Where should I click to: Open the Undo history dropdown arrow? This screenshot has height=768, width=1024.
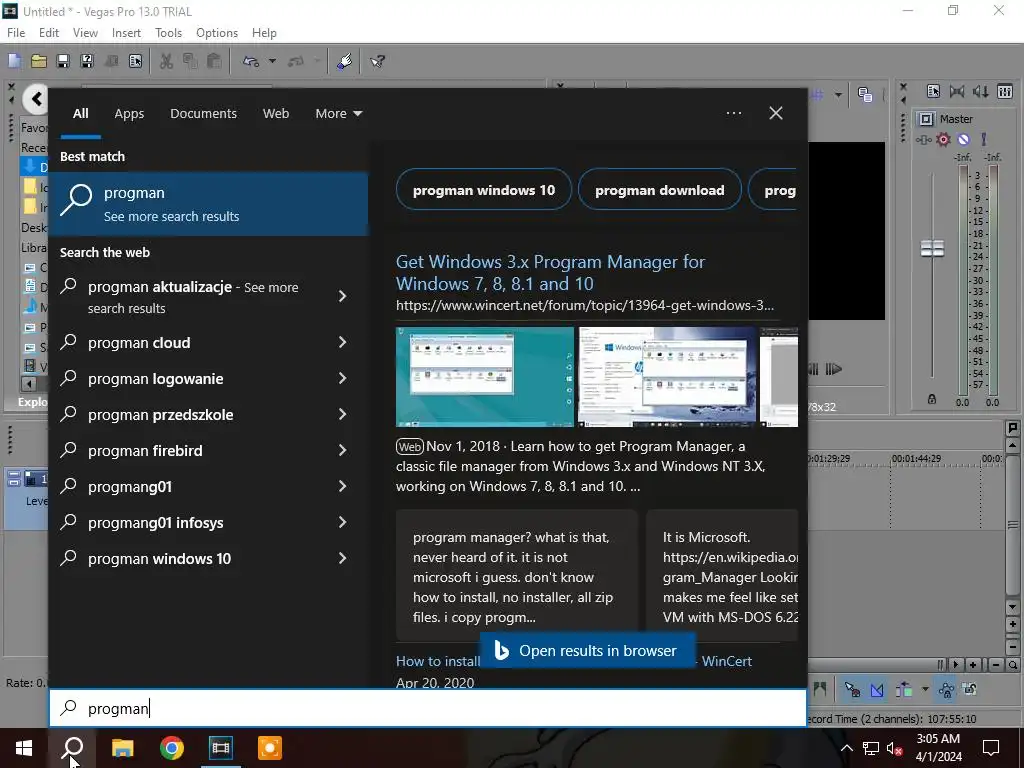tap(272, 61)
